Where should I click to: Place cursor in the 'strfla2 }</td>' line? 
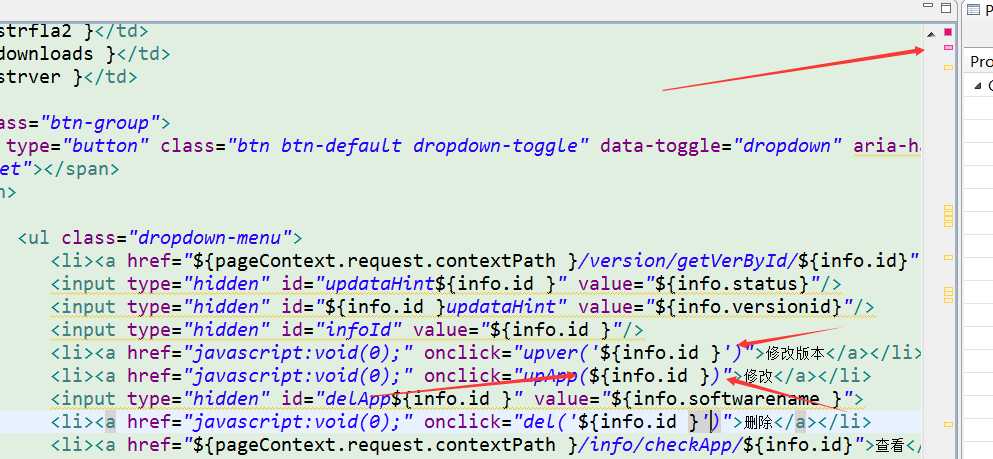(73, 31)
